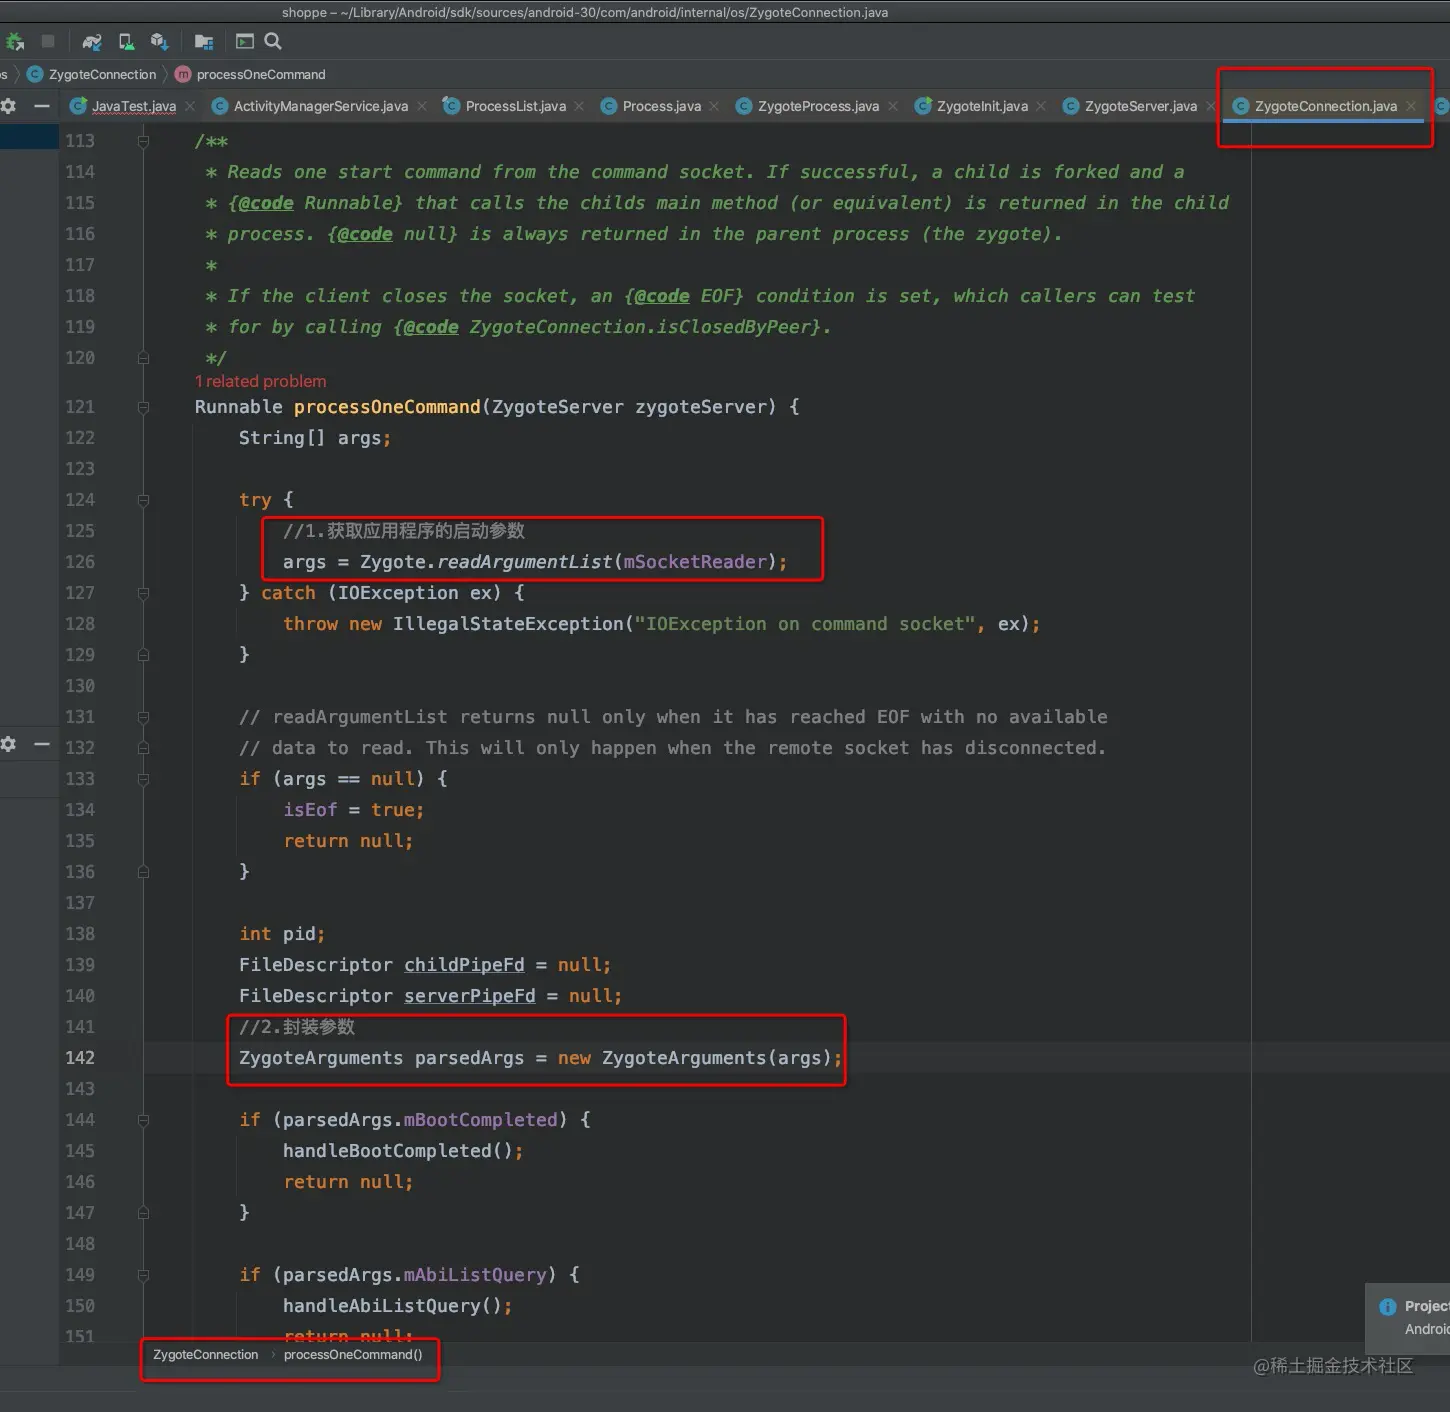Viewport: 1450px width, 1412px height.
Task: Collapse the catch block fold at line 127
Action: point(143,593)
